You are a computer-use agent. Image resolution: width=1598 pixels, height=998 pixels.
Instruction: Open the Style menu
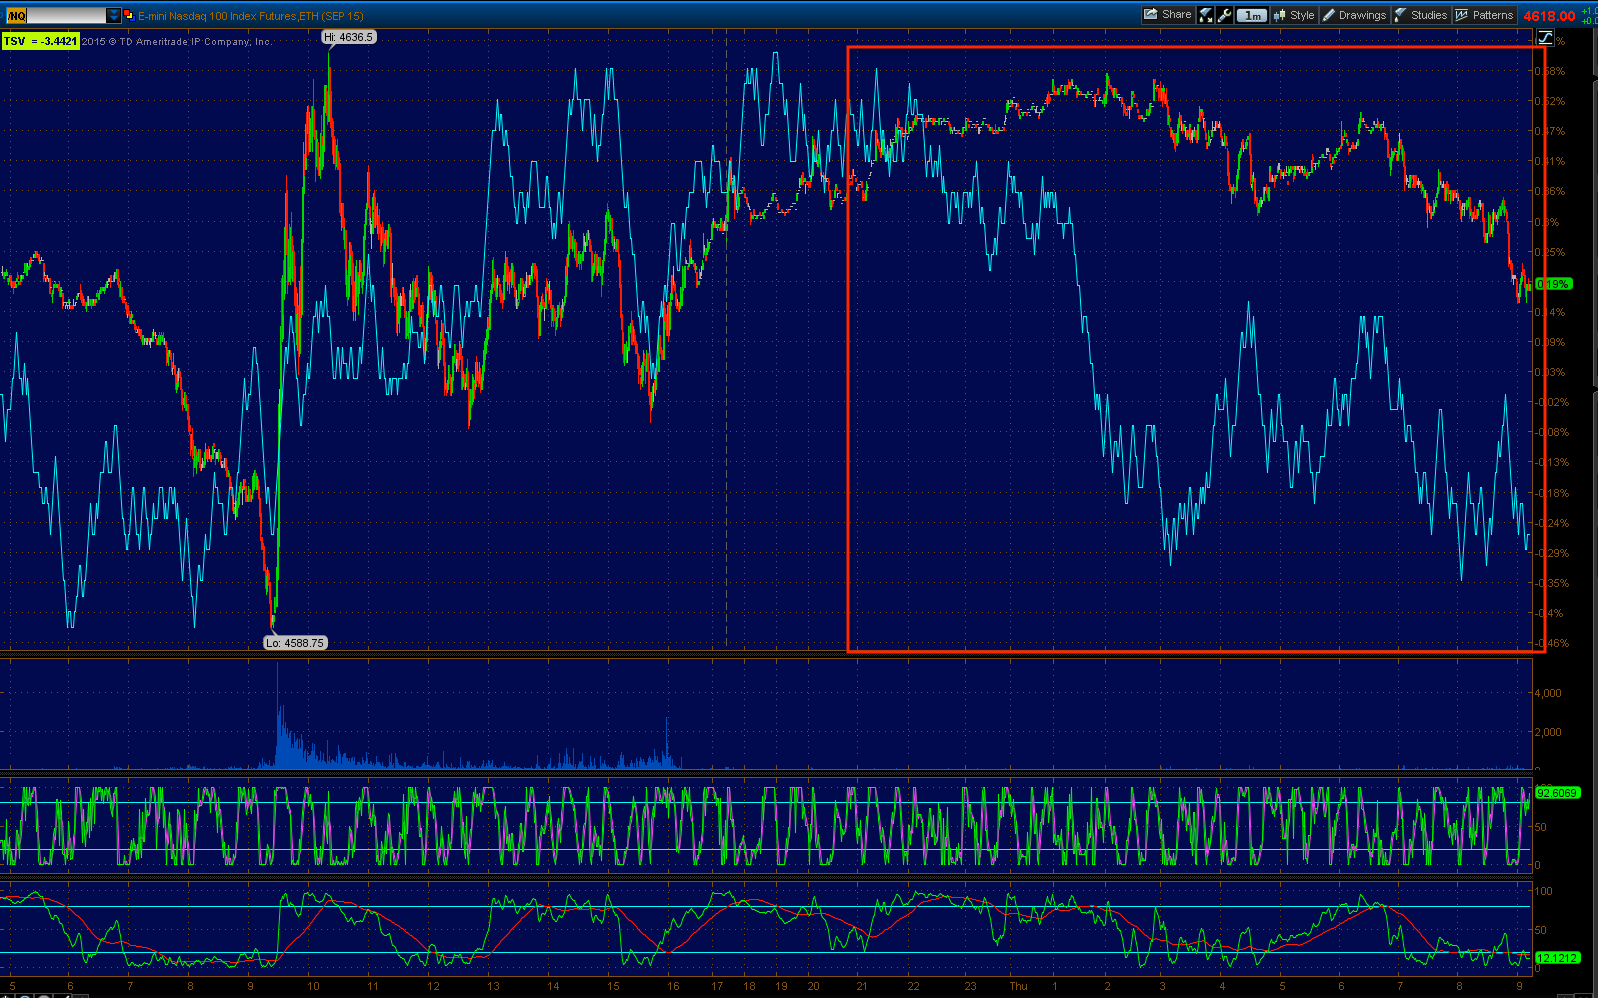pyautogui.click(x=1293, y=15)
